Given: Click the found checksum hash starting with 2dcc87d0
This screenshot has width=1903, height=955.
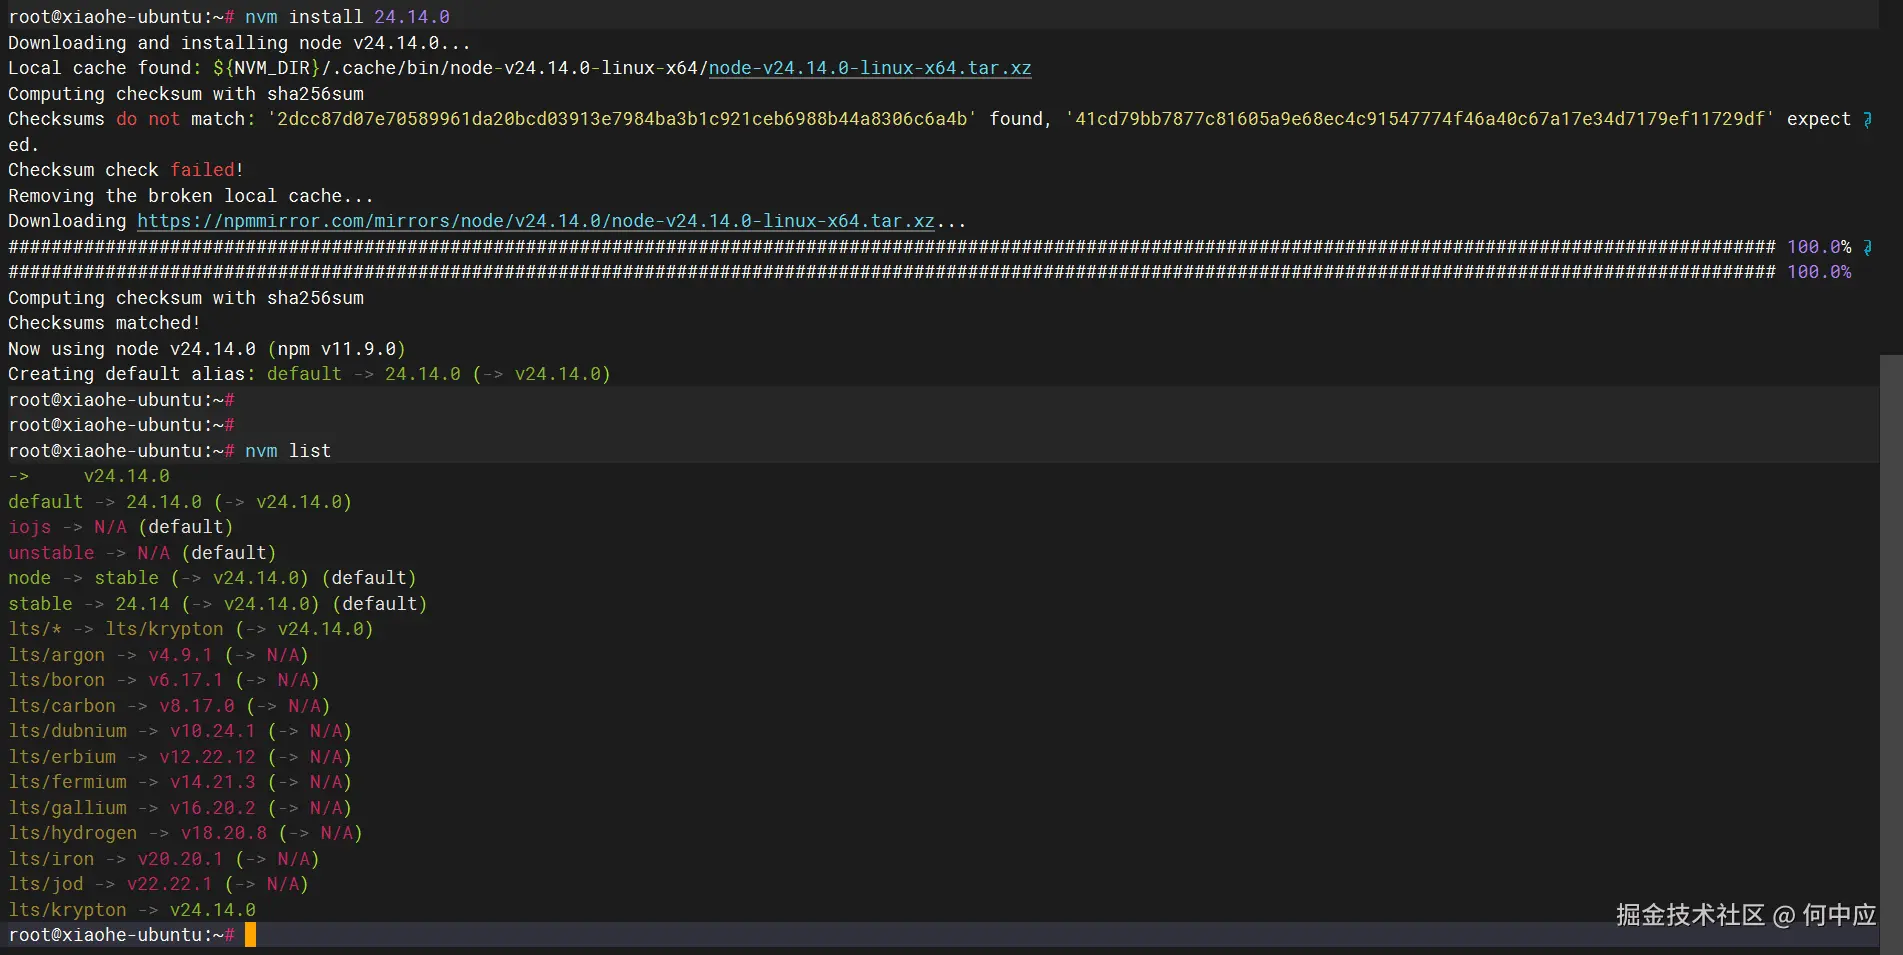Looking at the screenshot, I should 622,119.
